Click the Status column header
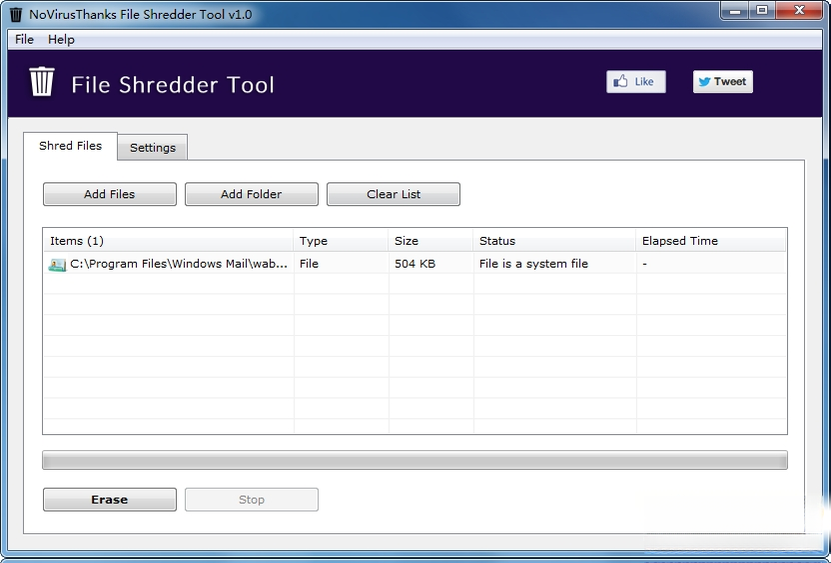Viewport: 831px width, 563px height. click(x=554, y=241)
